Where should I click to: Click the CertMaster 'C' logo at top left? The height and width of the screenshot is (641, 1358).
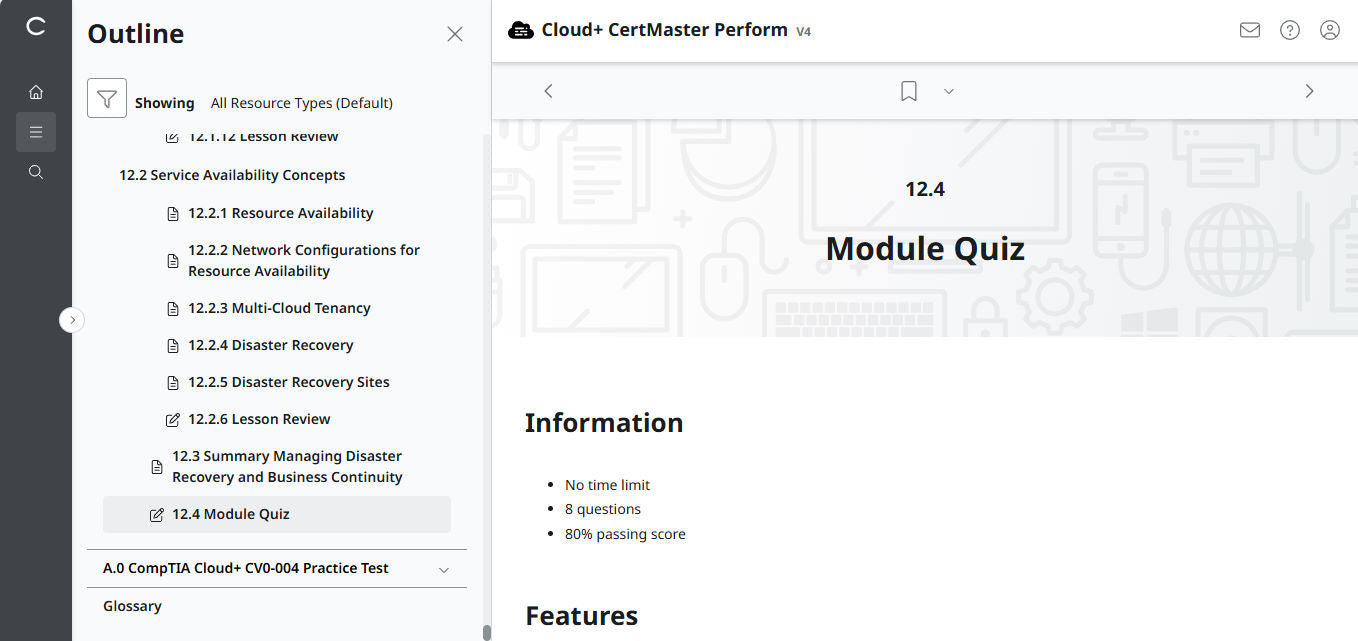click(x=36, y=27)
